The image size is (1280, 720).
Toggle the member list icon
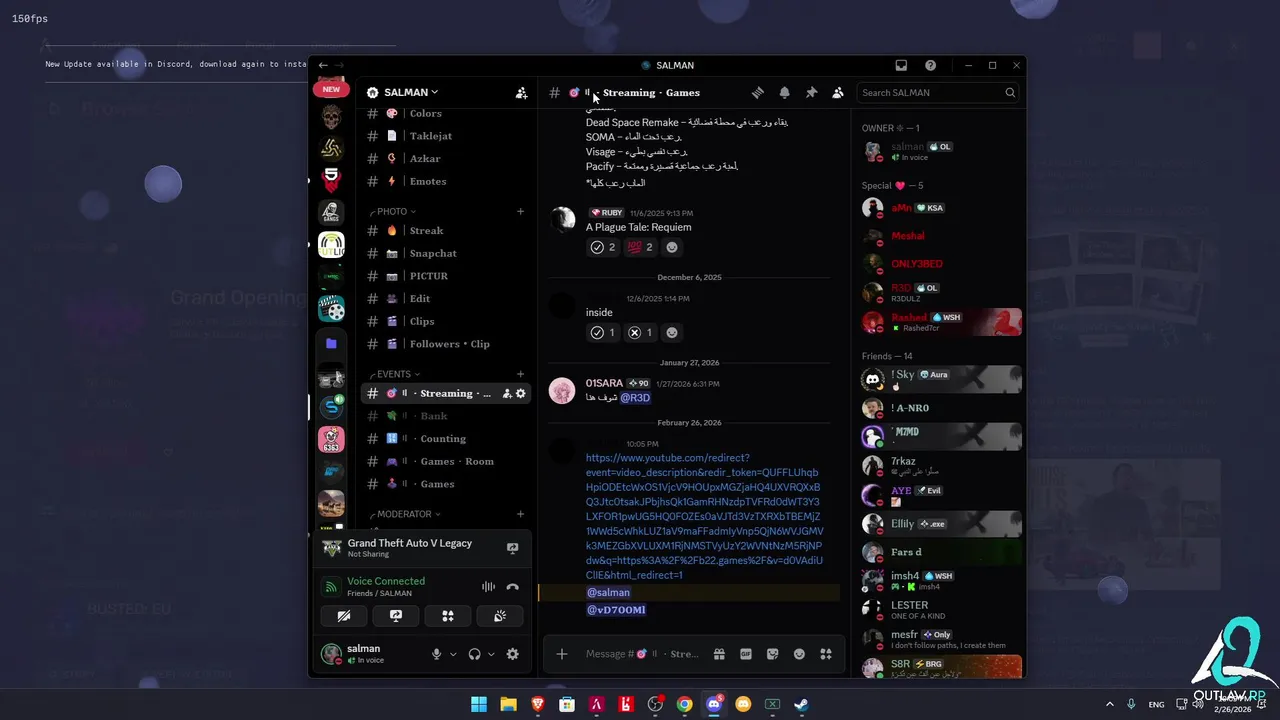point(838,93)
